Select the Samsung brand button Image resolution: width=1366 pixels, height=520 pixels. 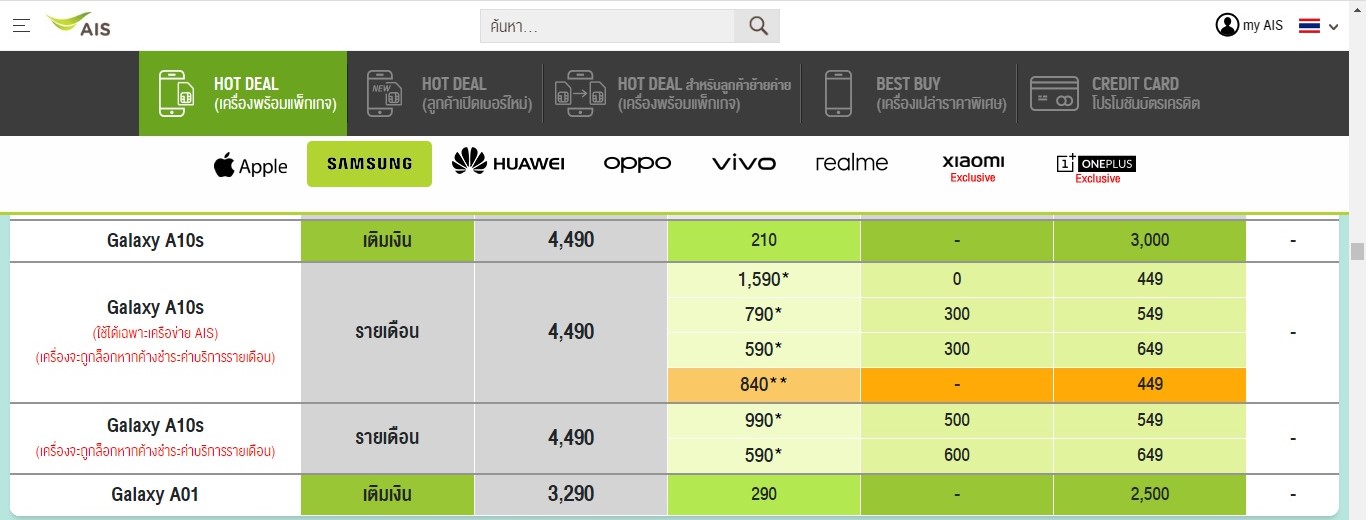tap(369, 164)
